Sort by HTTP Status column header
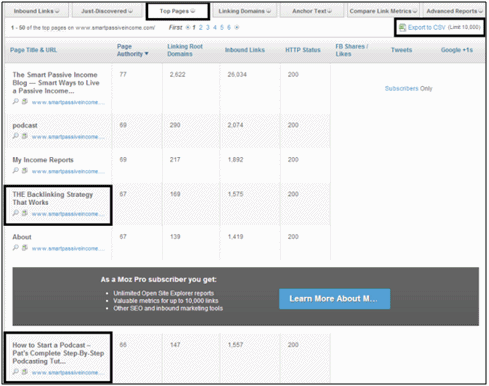The image size is (489, 386). point(303,50)
